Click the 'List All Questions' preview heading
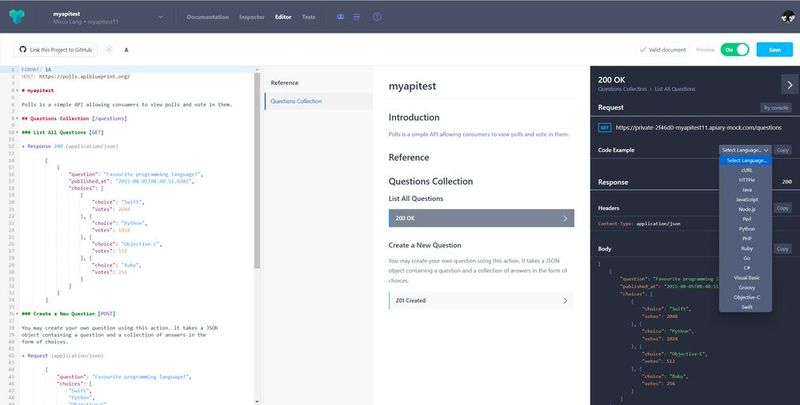The width and height of the screenshot is (800, 405). 416,198
